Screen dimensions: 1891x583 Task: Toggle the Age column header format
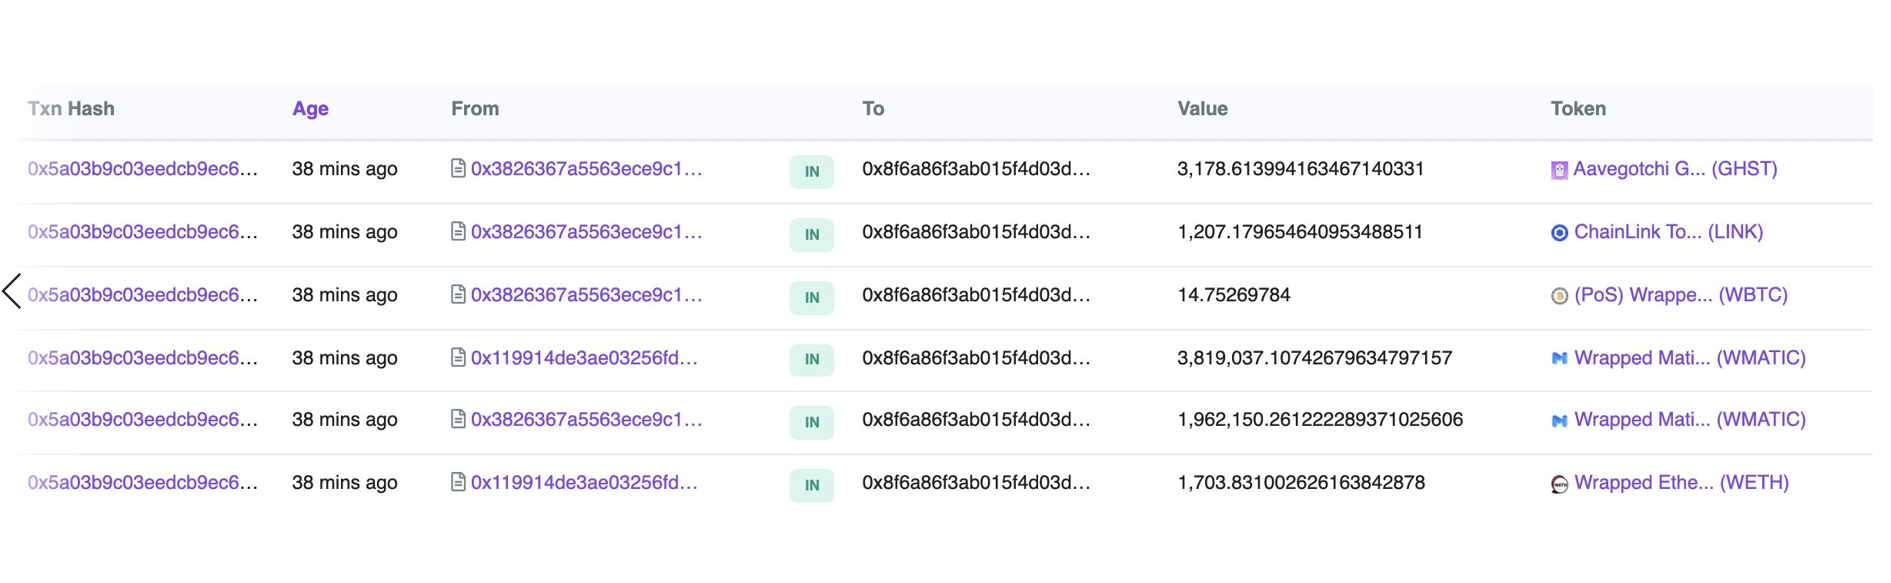(310, 109)
